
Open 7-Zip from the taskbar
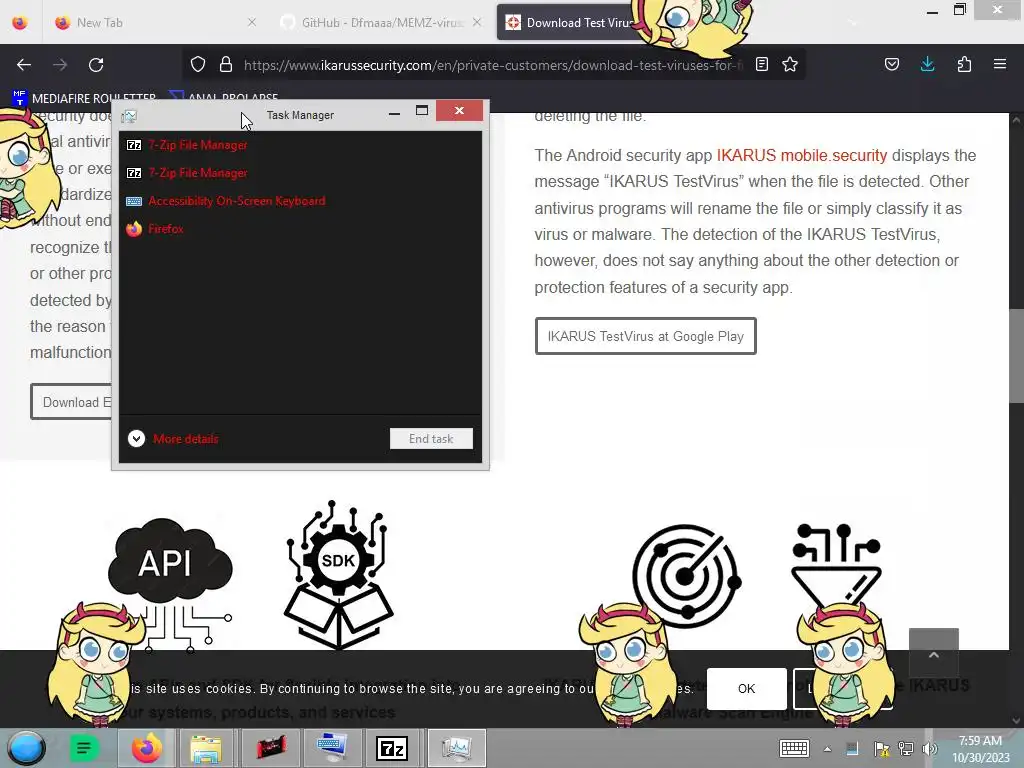392,748
